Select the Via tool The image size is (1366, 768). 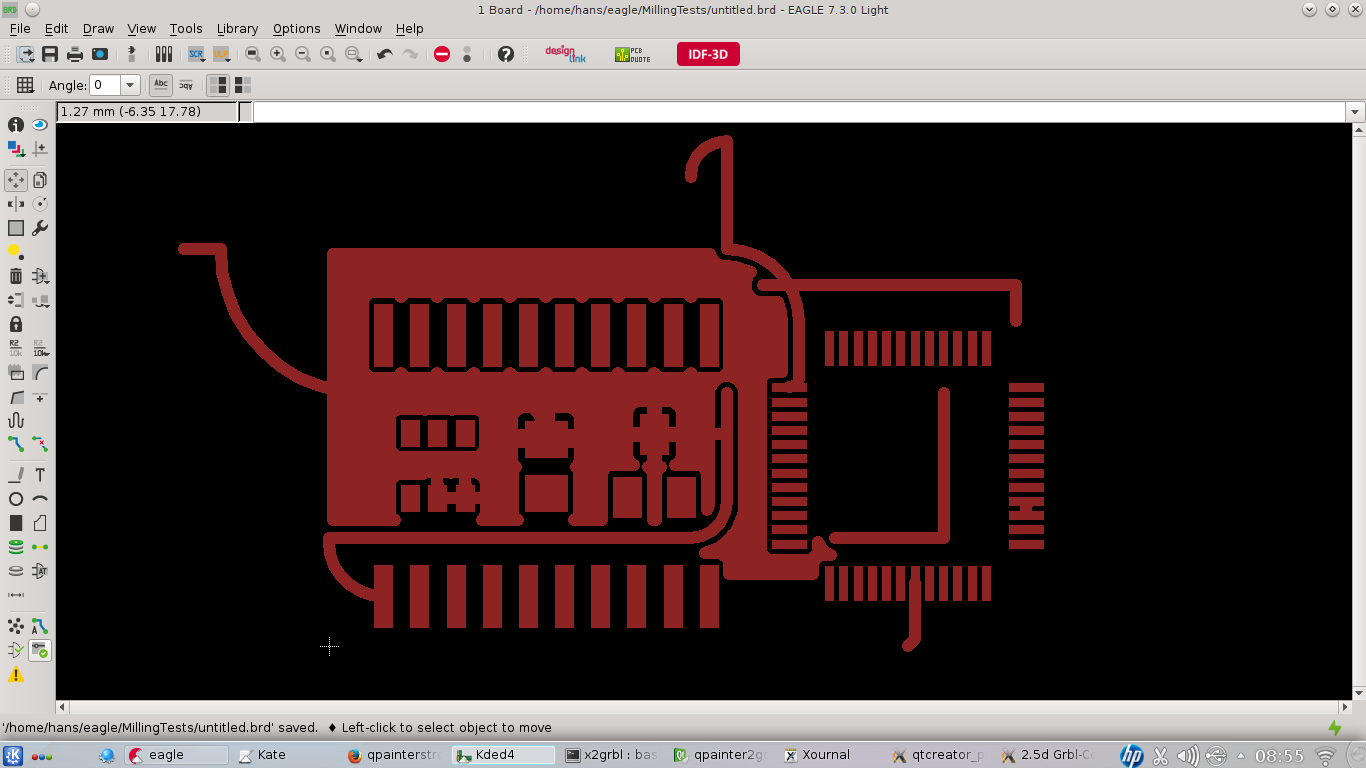(x=16, y=547)
